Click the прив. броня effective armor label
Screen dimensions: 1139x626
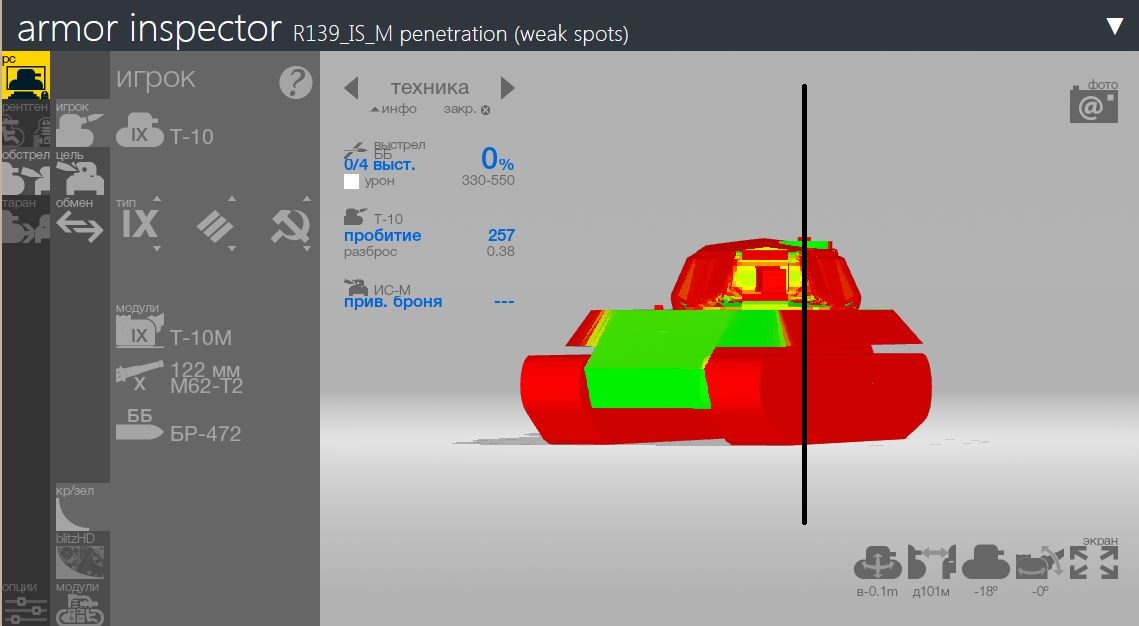pyautogui.click(x=393, y=301)
